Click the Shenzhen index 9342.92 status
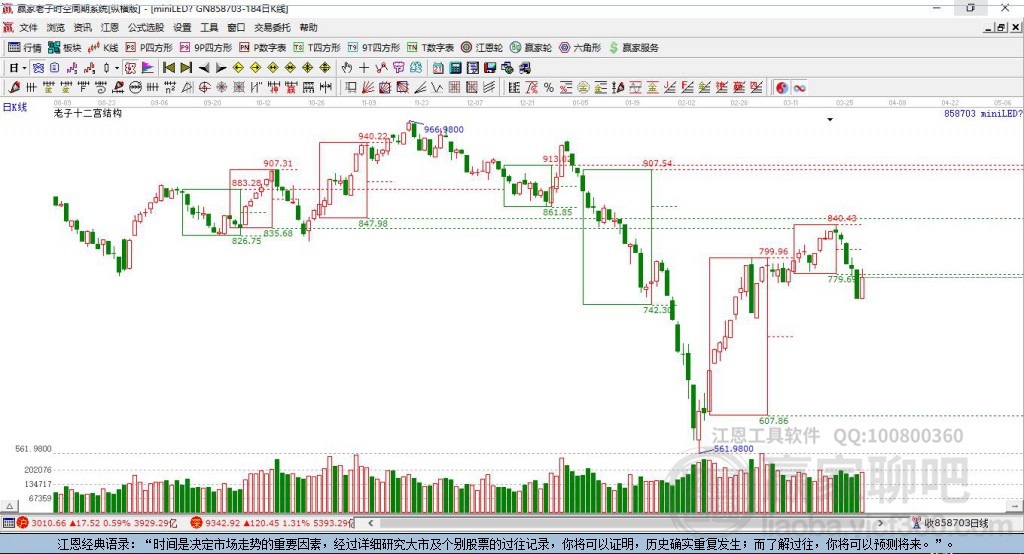Screen dimensions: 1024x554 coord(272,523)
